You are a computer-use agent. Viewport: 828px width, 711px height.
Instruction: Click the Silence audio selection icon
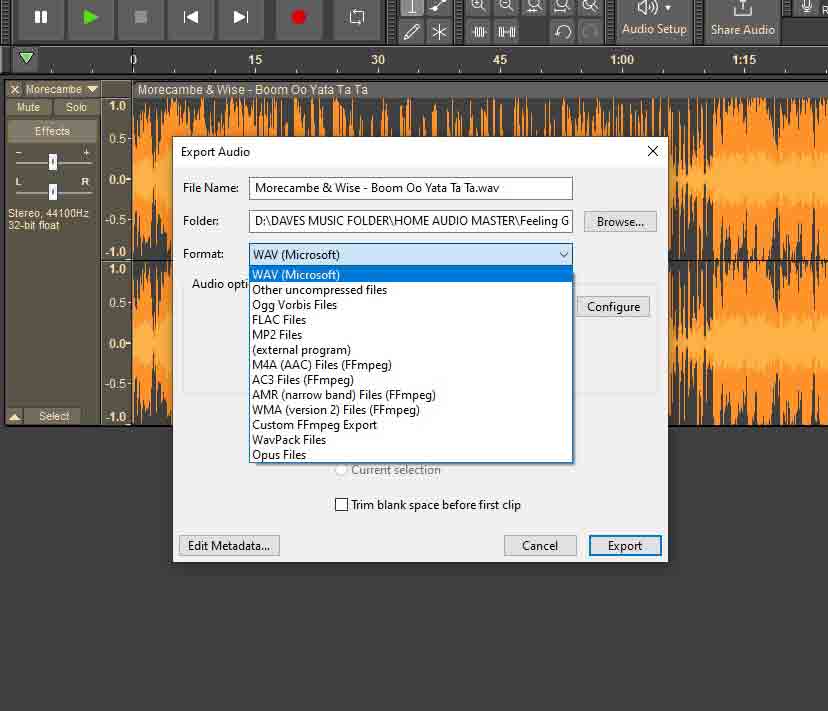coord(507,31)
